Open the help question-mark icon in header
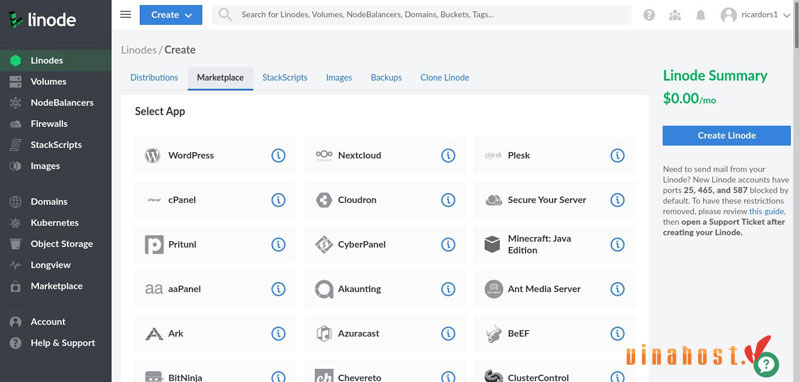800x382 pixels. pyautogui.click(x=649, y=15)
